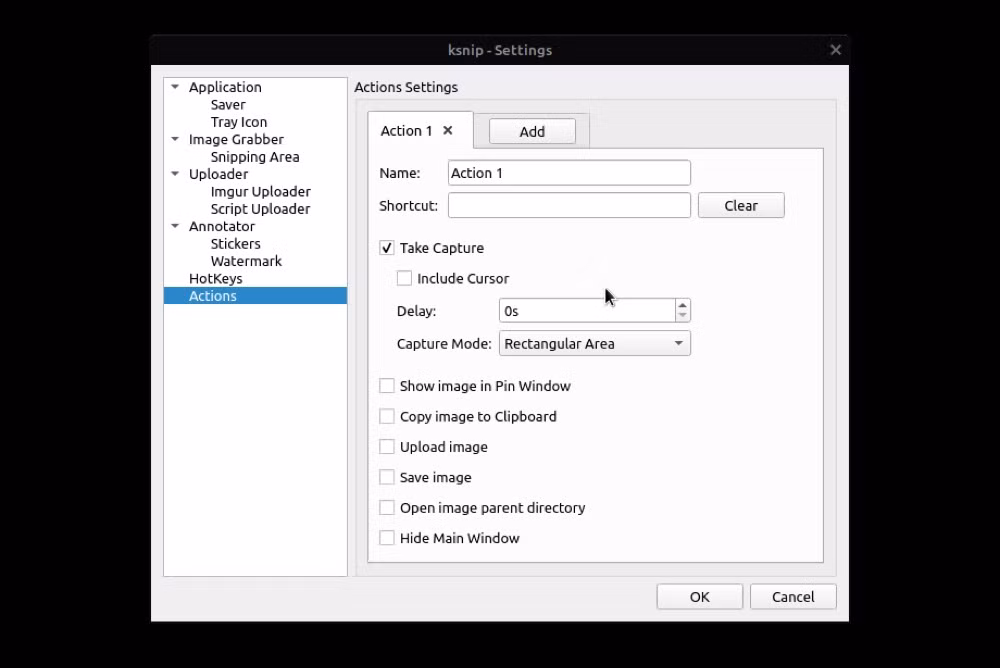Check the Hide Main Window option
This screenshot has height=668, width=1000.
click(x=386, y=538)
